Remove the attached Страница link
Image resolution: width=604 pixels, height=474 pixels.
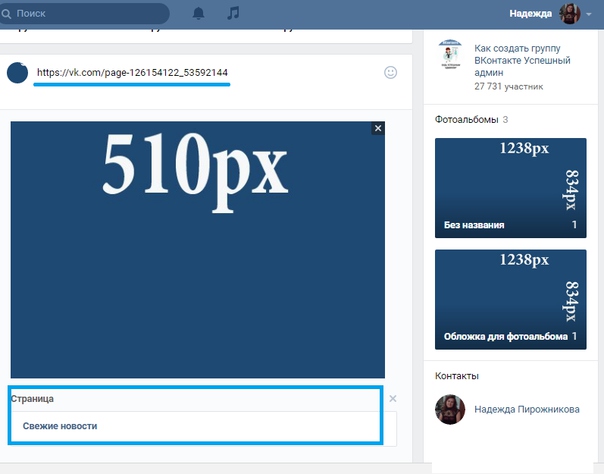click(x=393, y=399)
